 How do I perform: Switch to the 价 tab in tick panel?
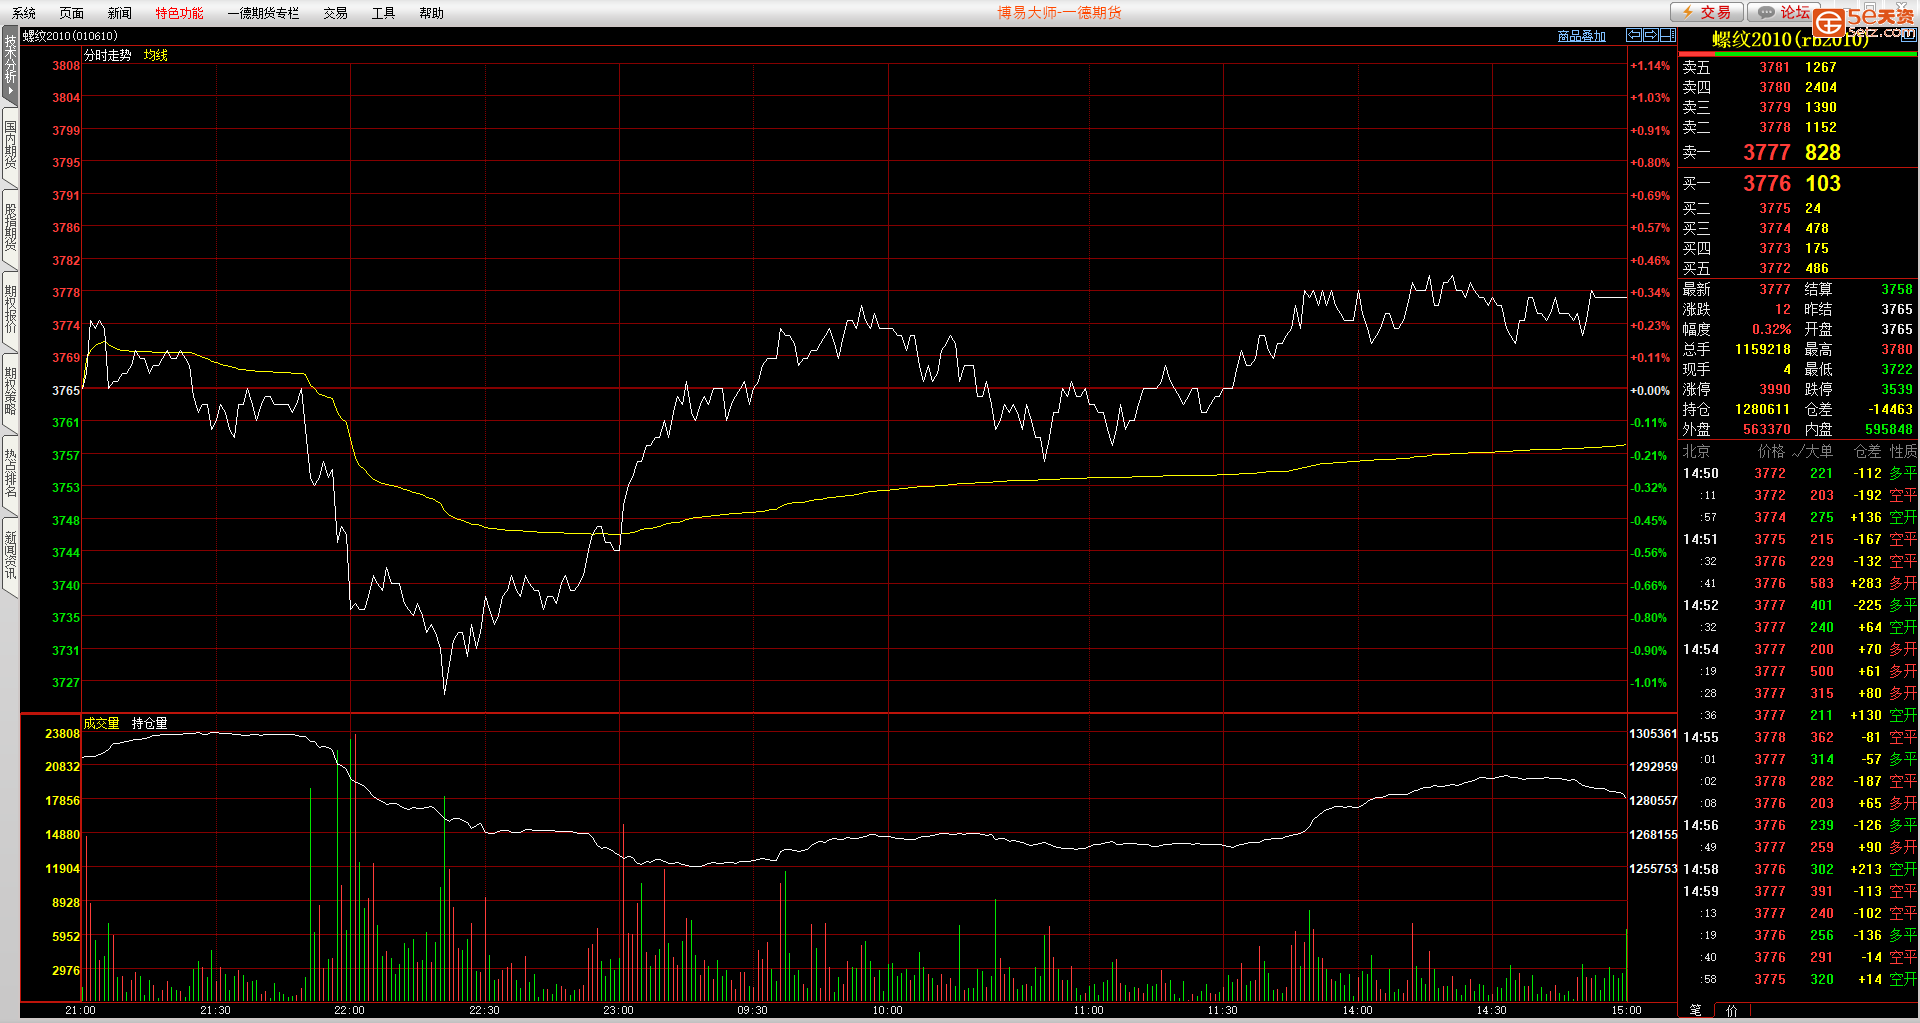(1732, 1010)
